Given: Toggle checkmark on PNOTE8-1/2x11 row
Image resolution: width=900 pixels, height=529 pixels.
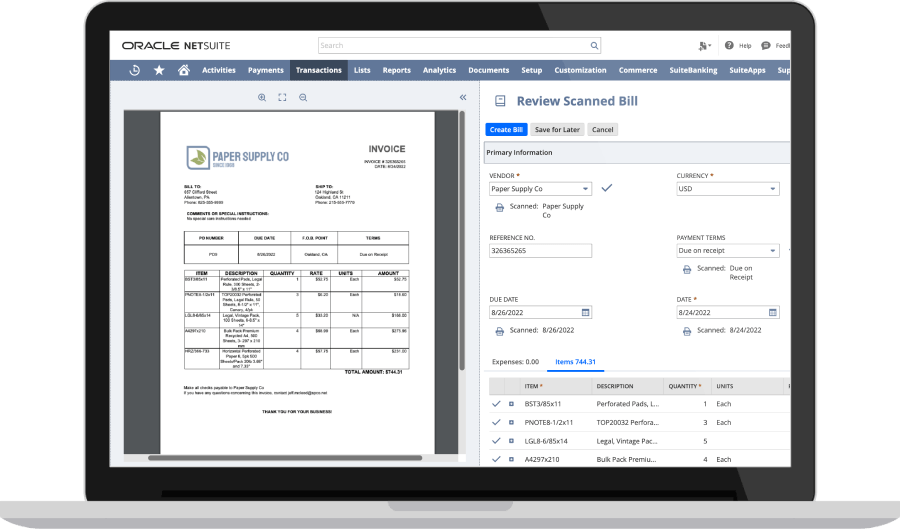Looking at the screenshot, I should tap(496, 422).
